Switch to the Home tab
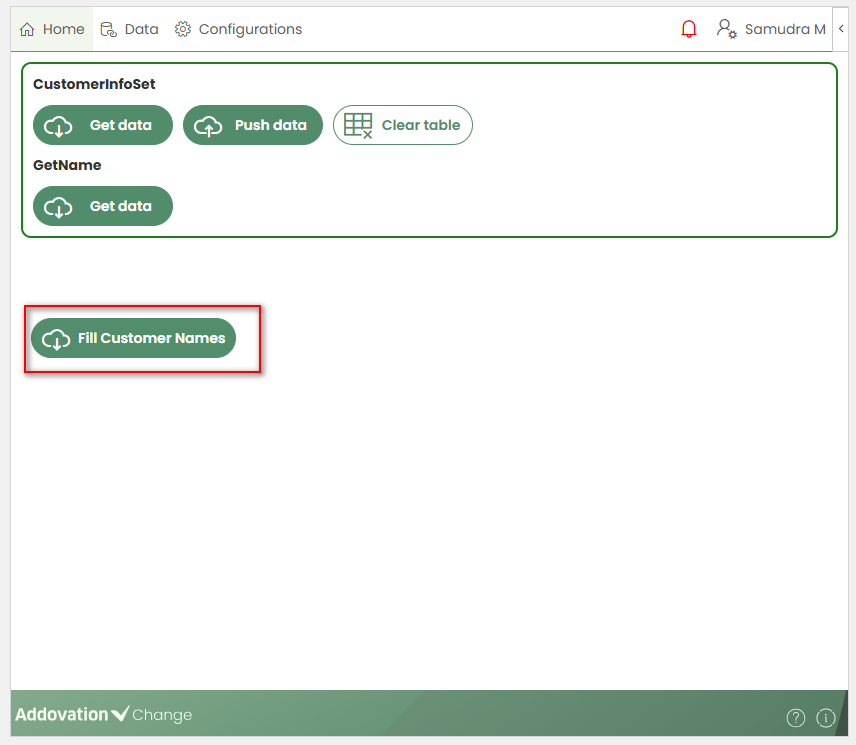Viewport: 856px width, 745px height. tap(62, 29)
